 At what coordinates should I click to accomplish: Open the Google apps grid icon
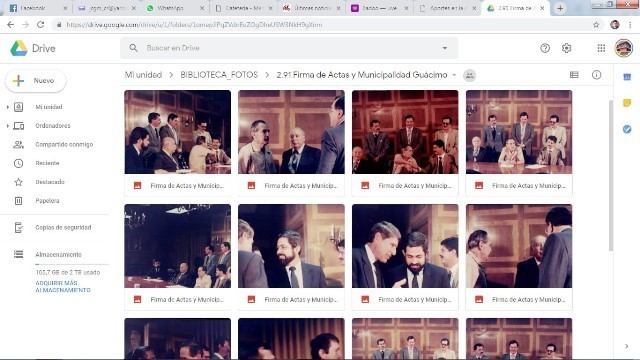point(601,48)
